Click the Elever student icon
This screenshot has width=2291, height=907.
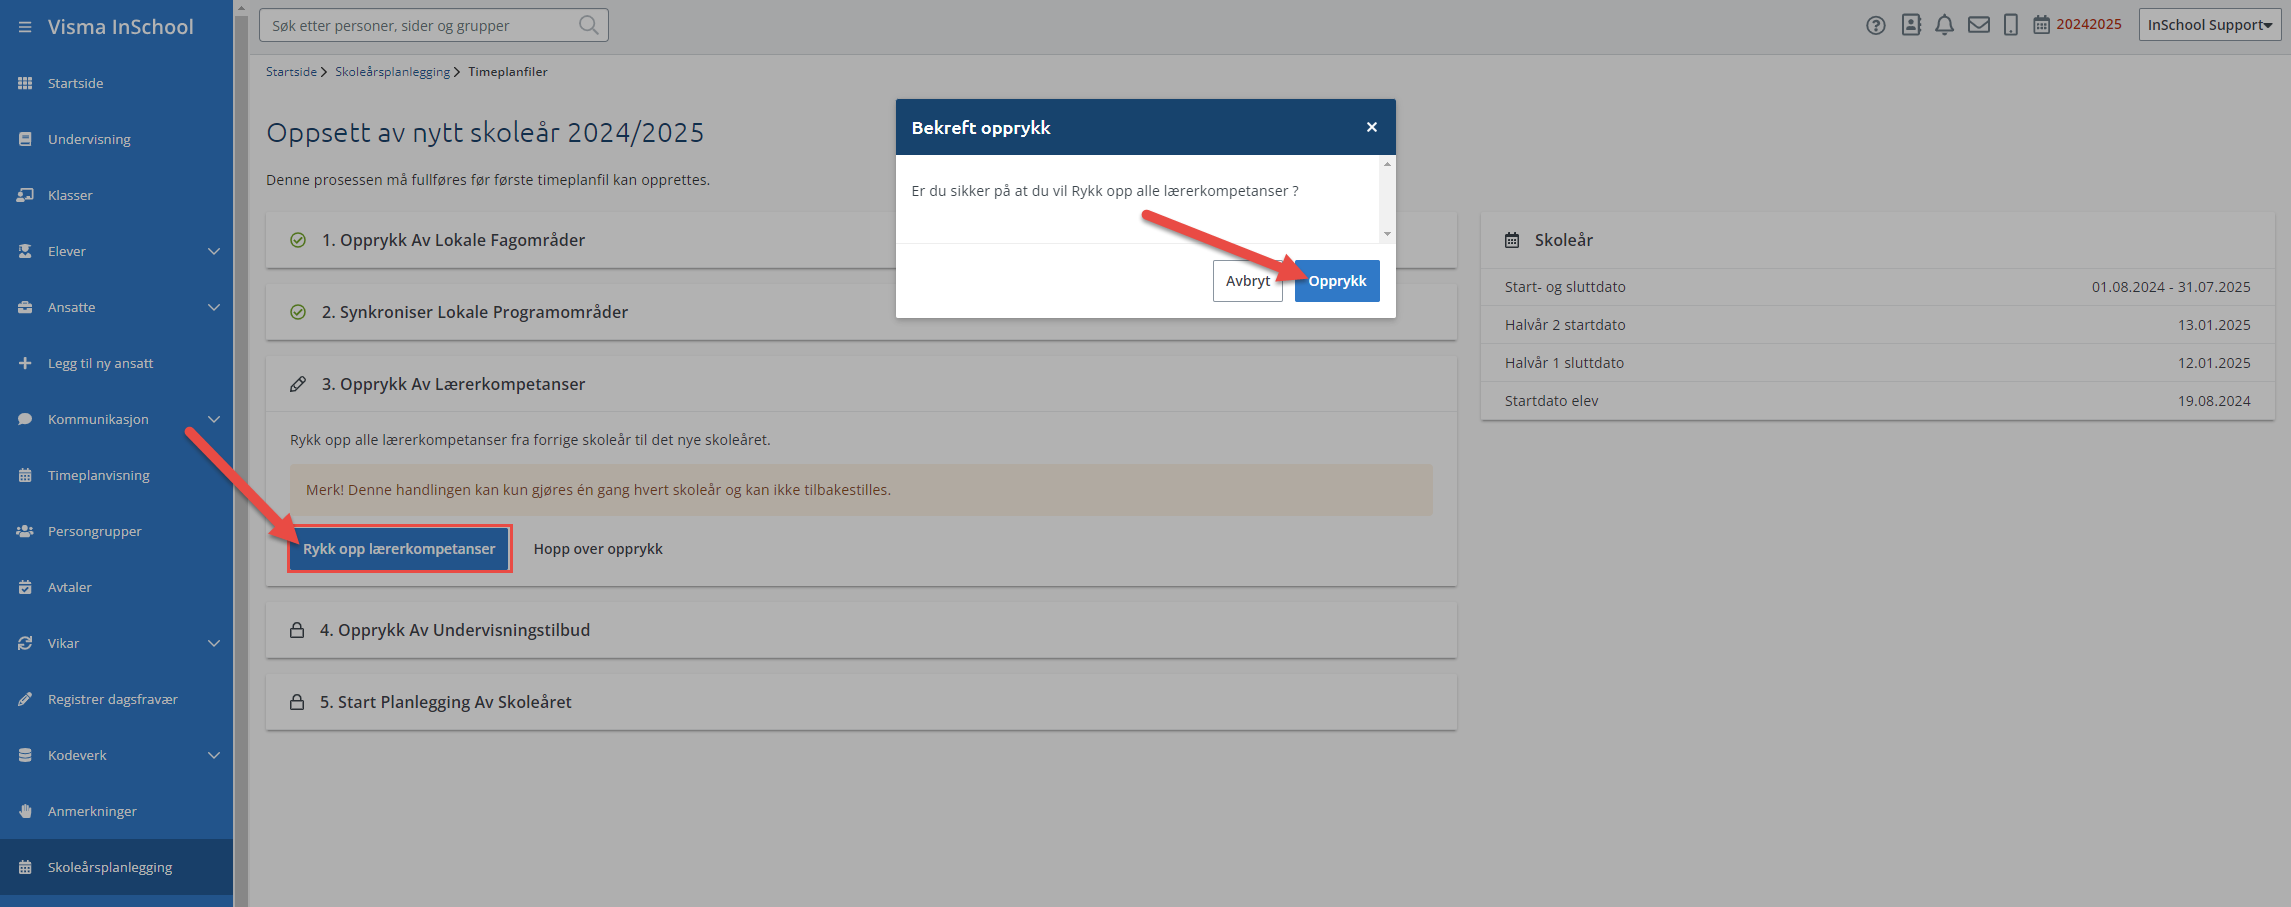pos(25,251)
